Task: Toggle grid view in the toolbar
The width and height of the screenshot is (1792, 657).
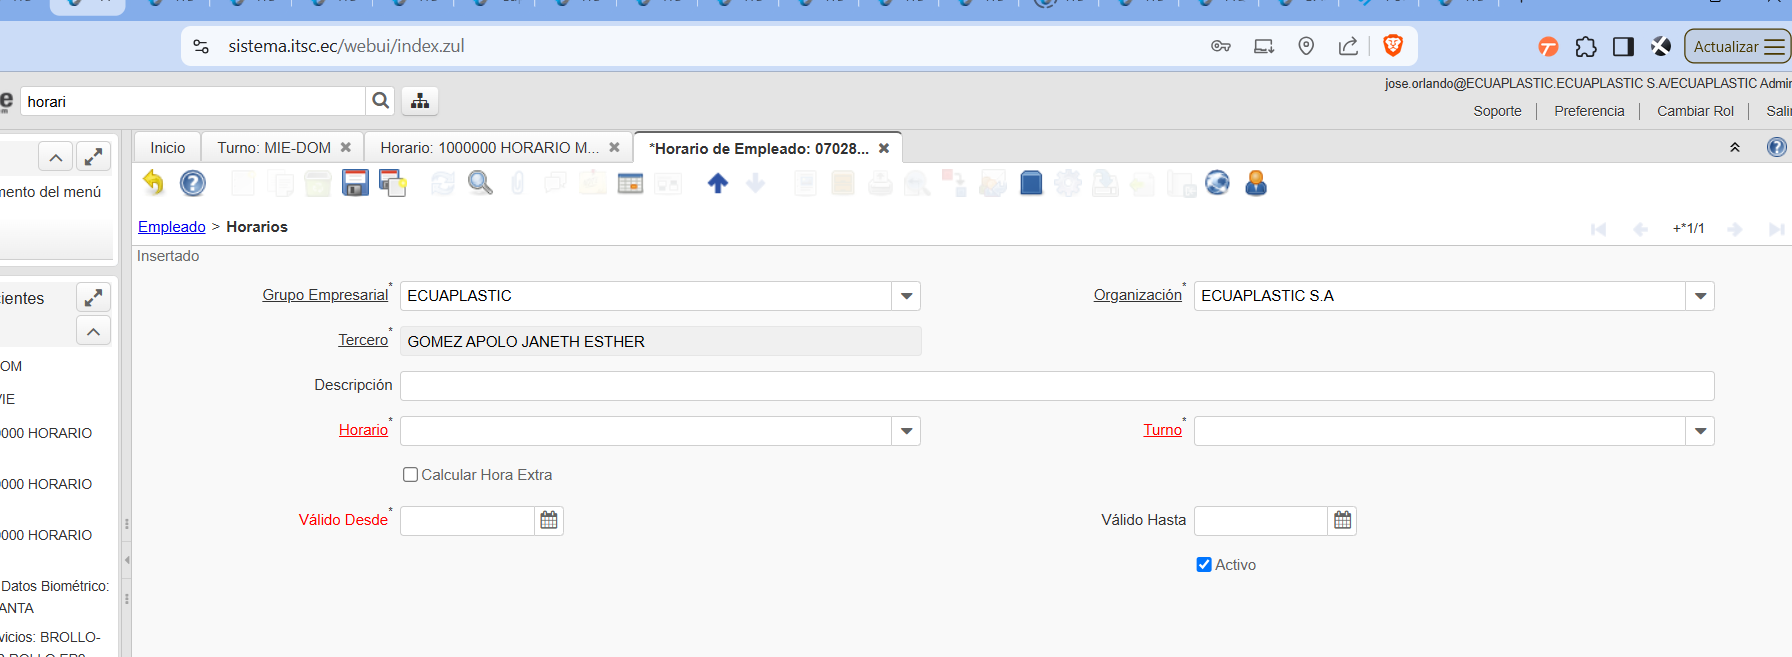Action: coord(630,183)
